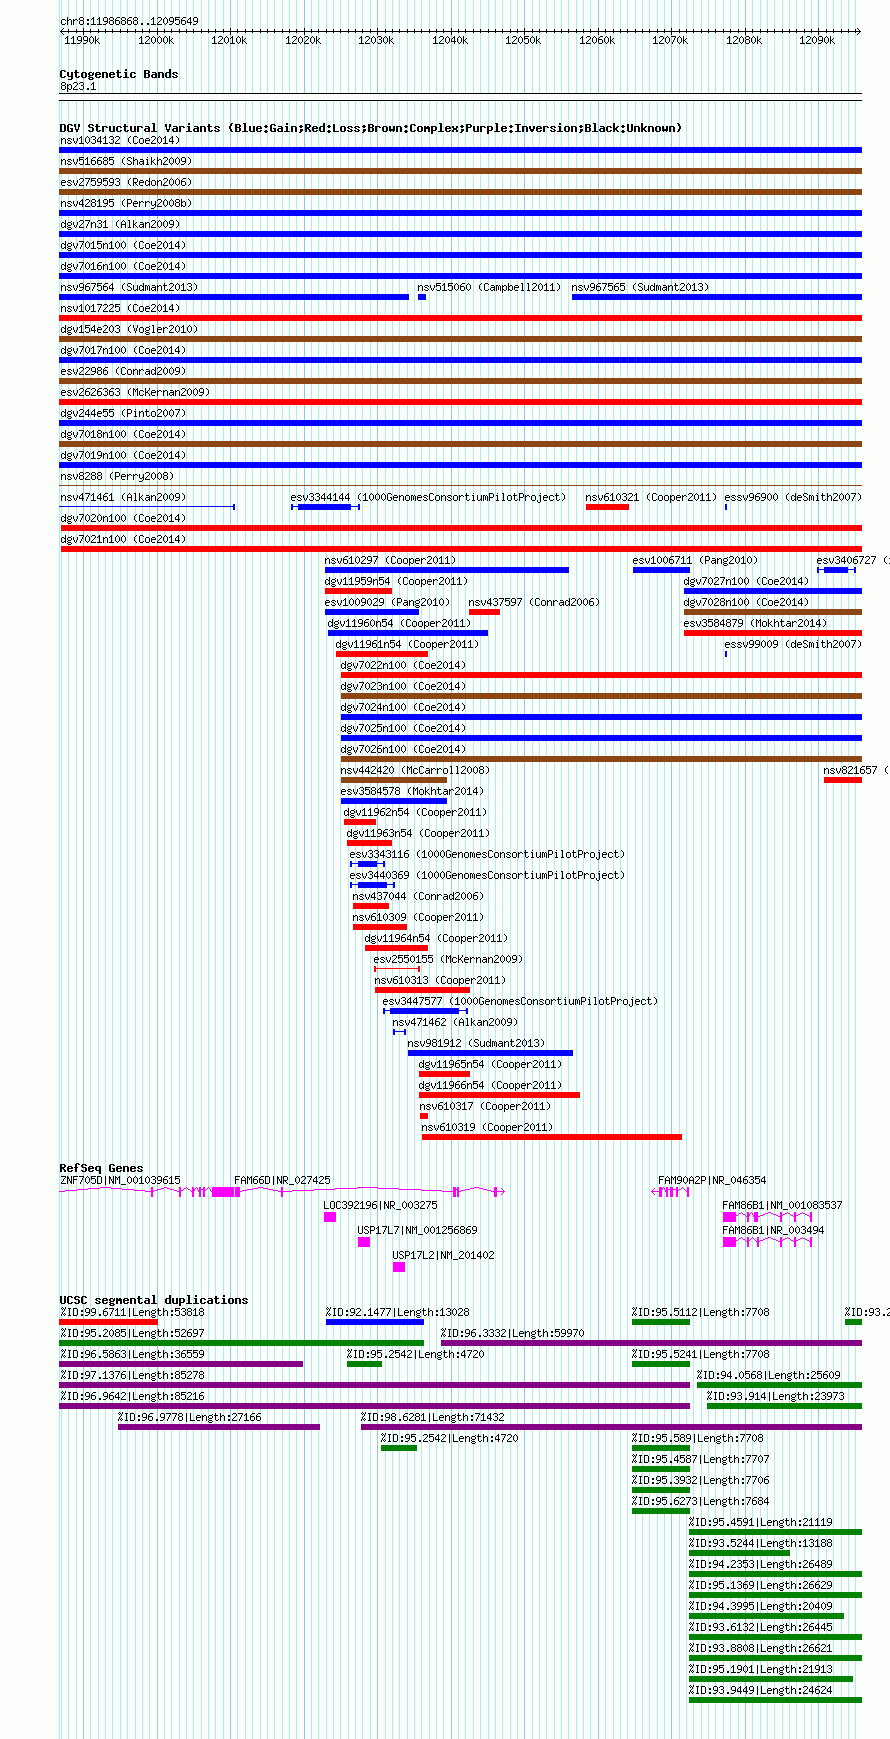Click the DGV Structural Variants track title
This screenshot has width=890, height=1739.
(371, 128)
